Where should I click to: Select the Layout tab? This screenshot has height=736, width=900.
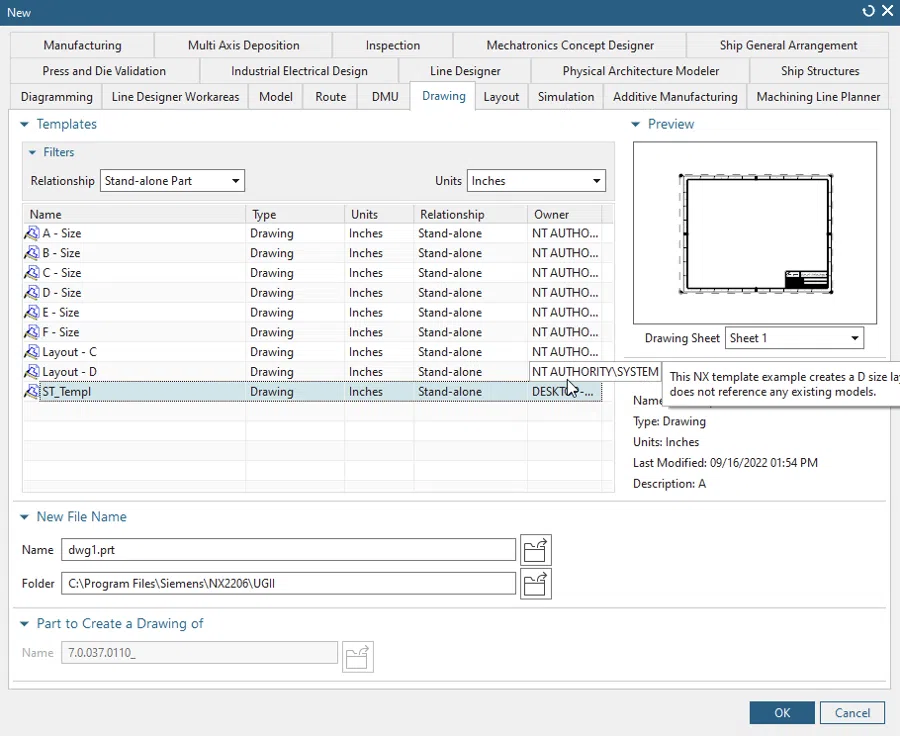[x=501, y=96]
